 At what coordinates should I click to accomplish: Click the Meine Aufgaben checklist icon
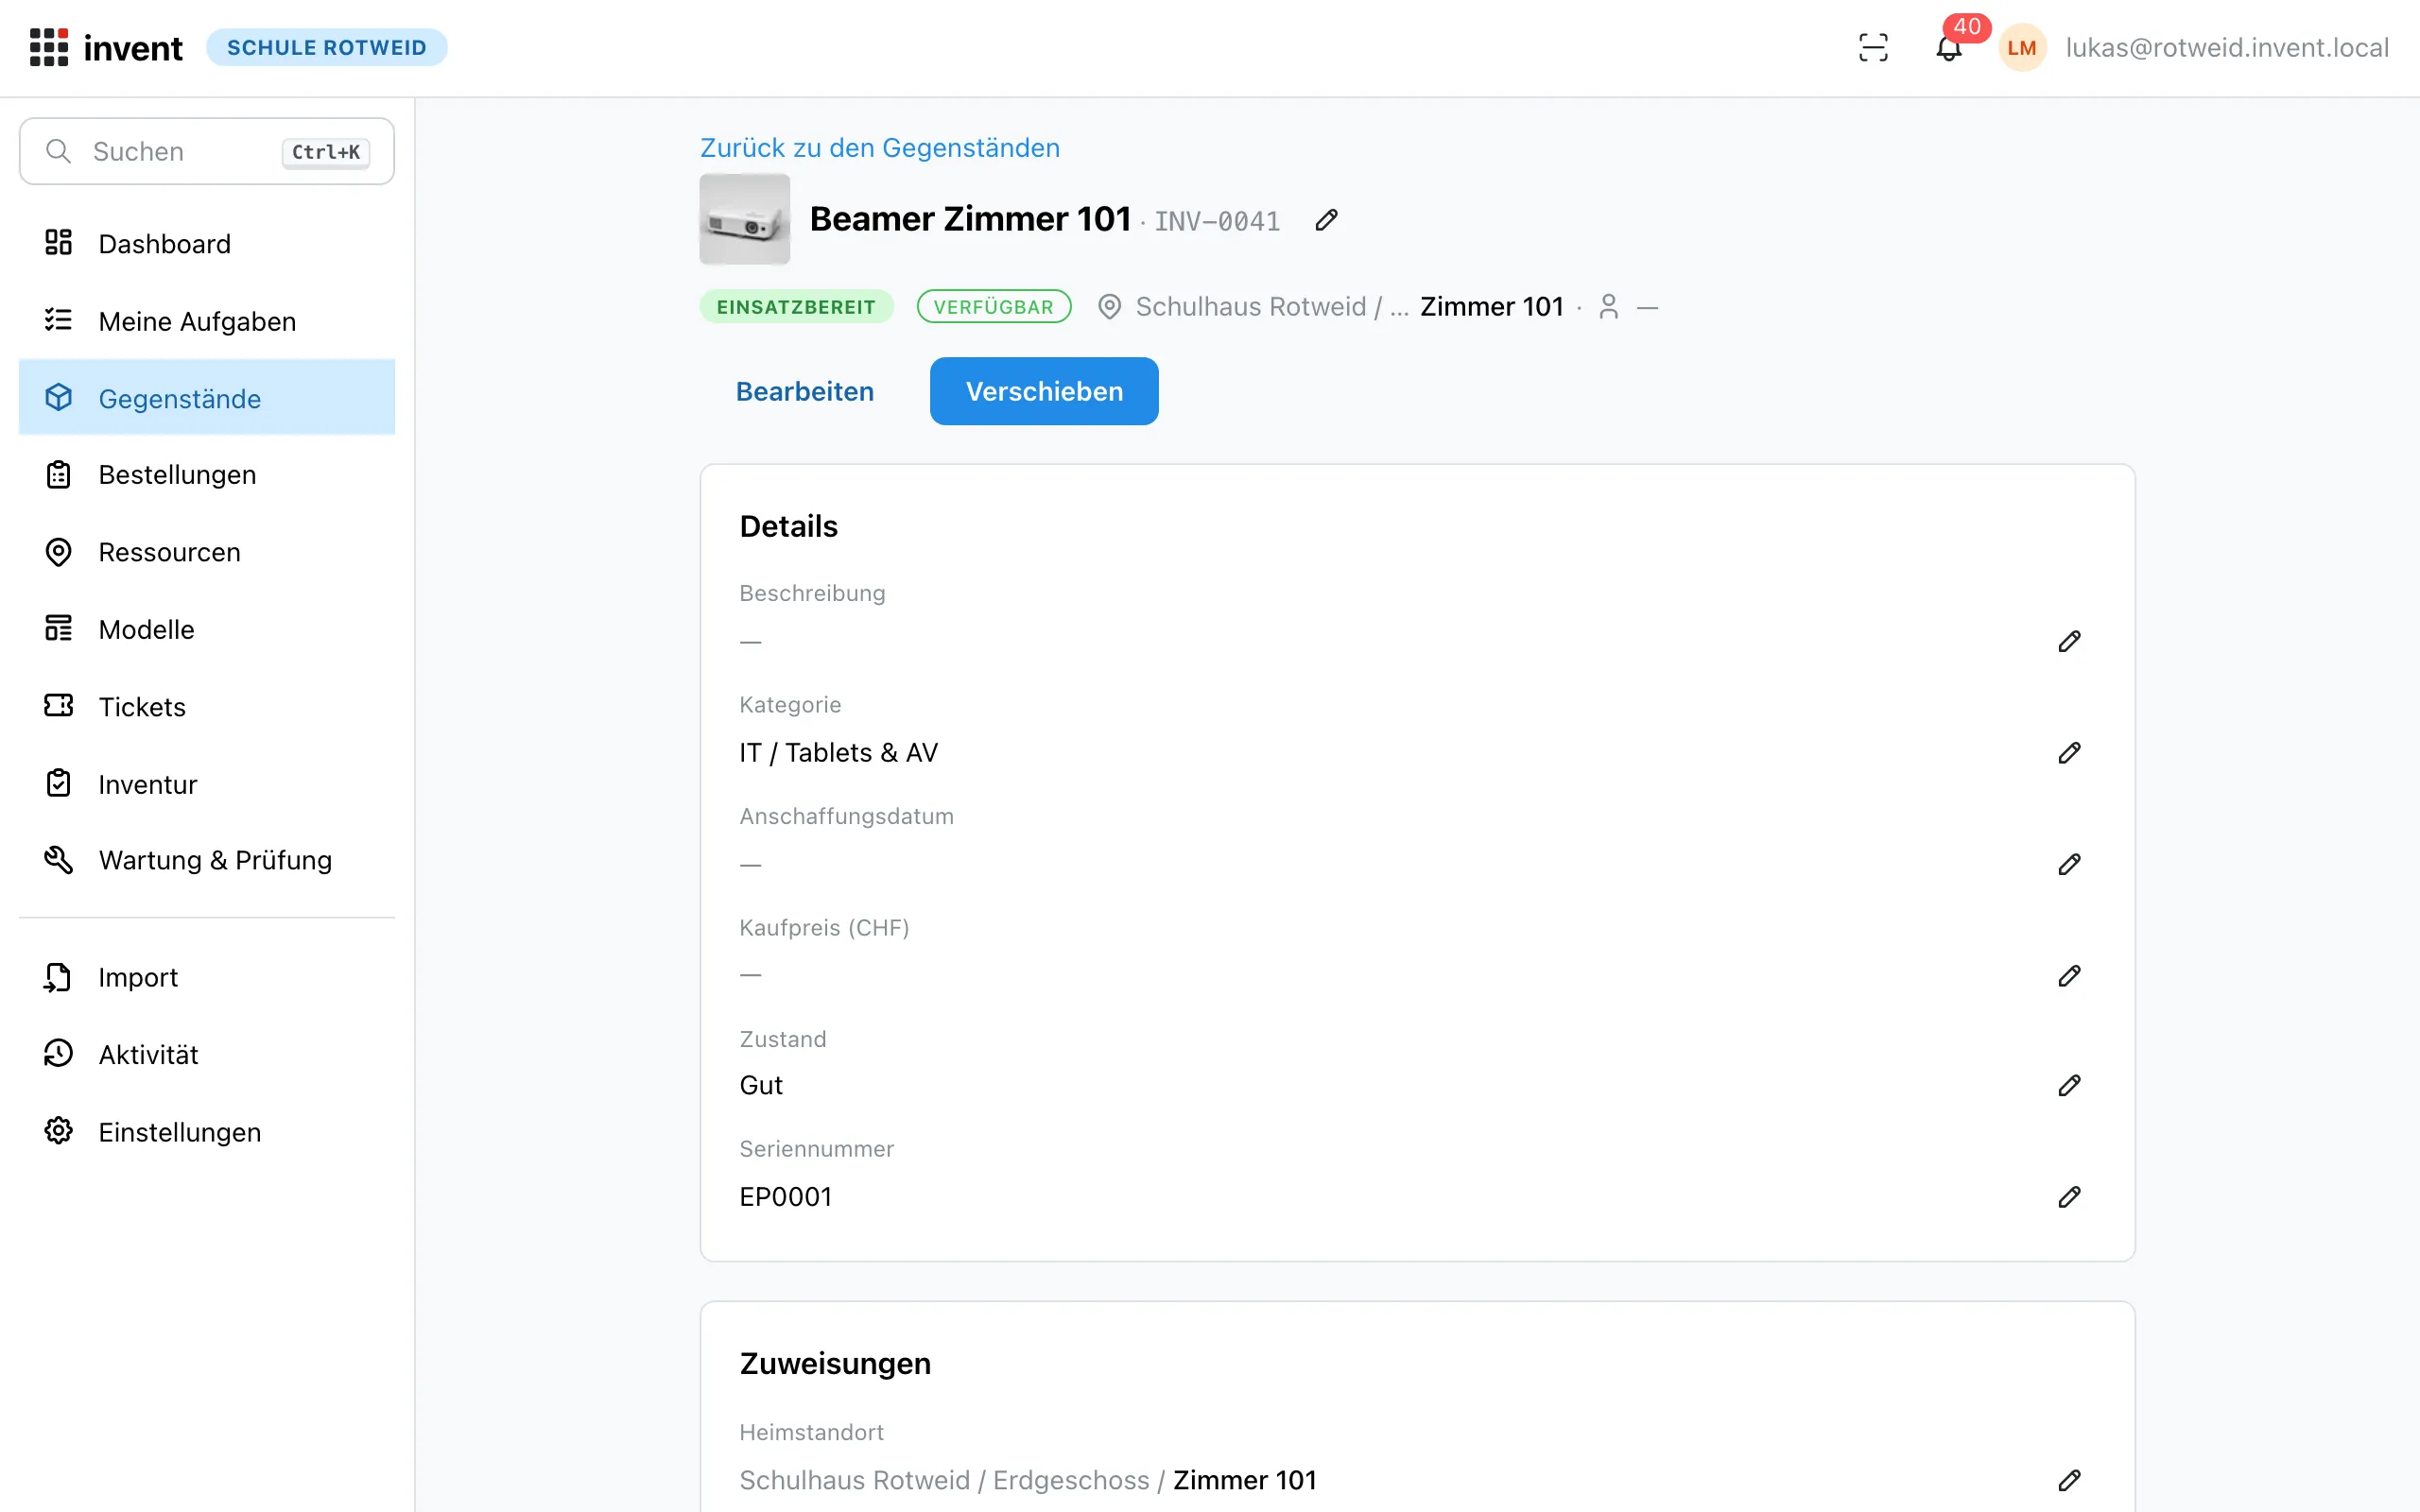(x=59, y=320)
